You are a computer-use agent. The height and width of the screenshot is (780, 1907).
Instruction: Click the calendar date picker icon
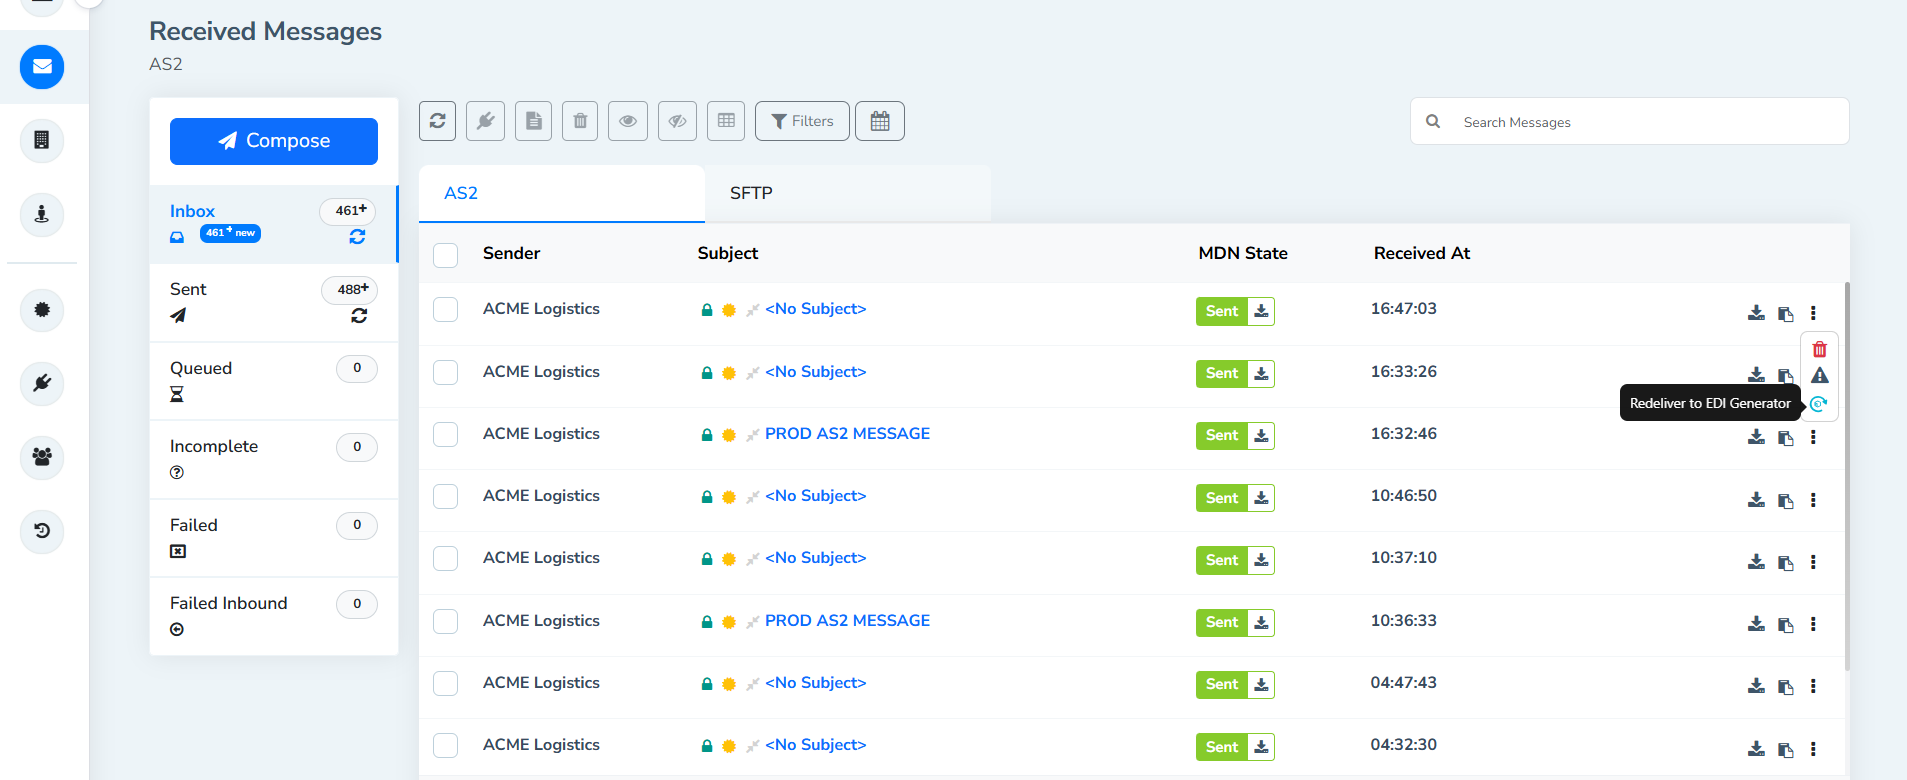tap(880, 121)
